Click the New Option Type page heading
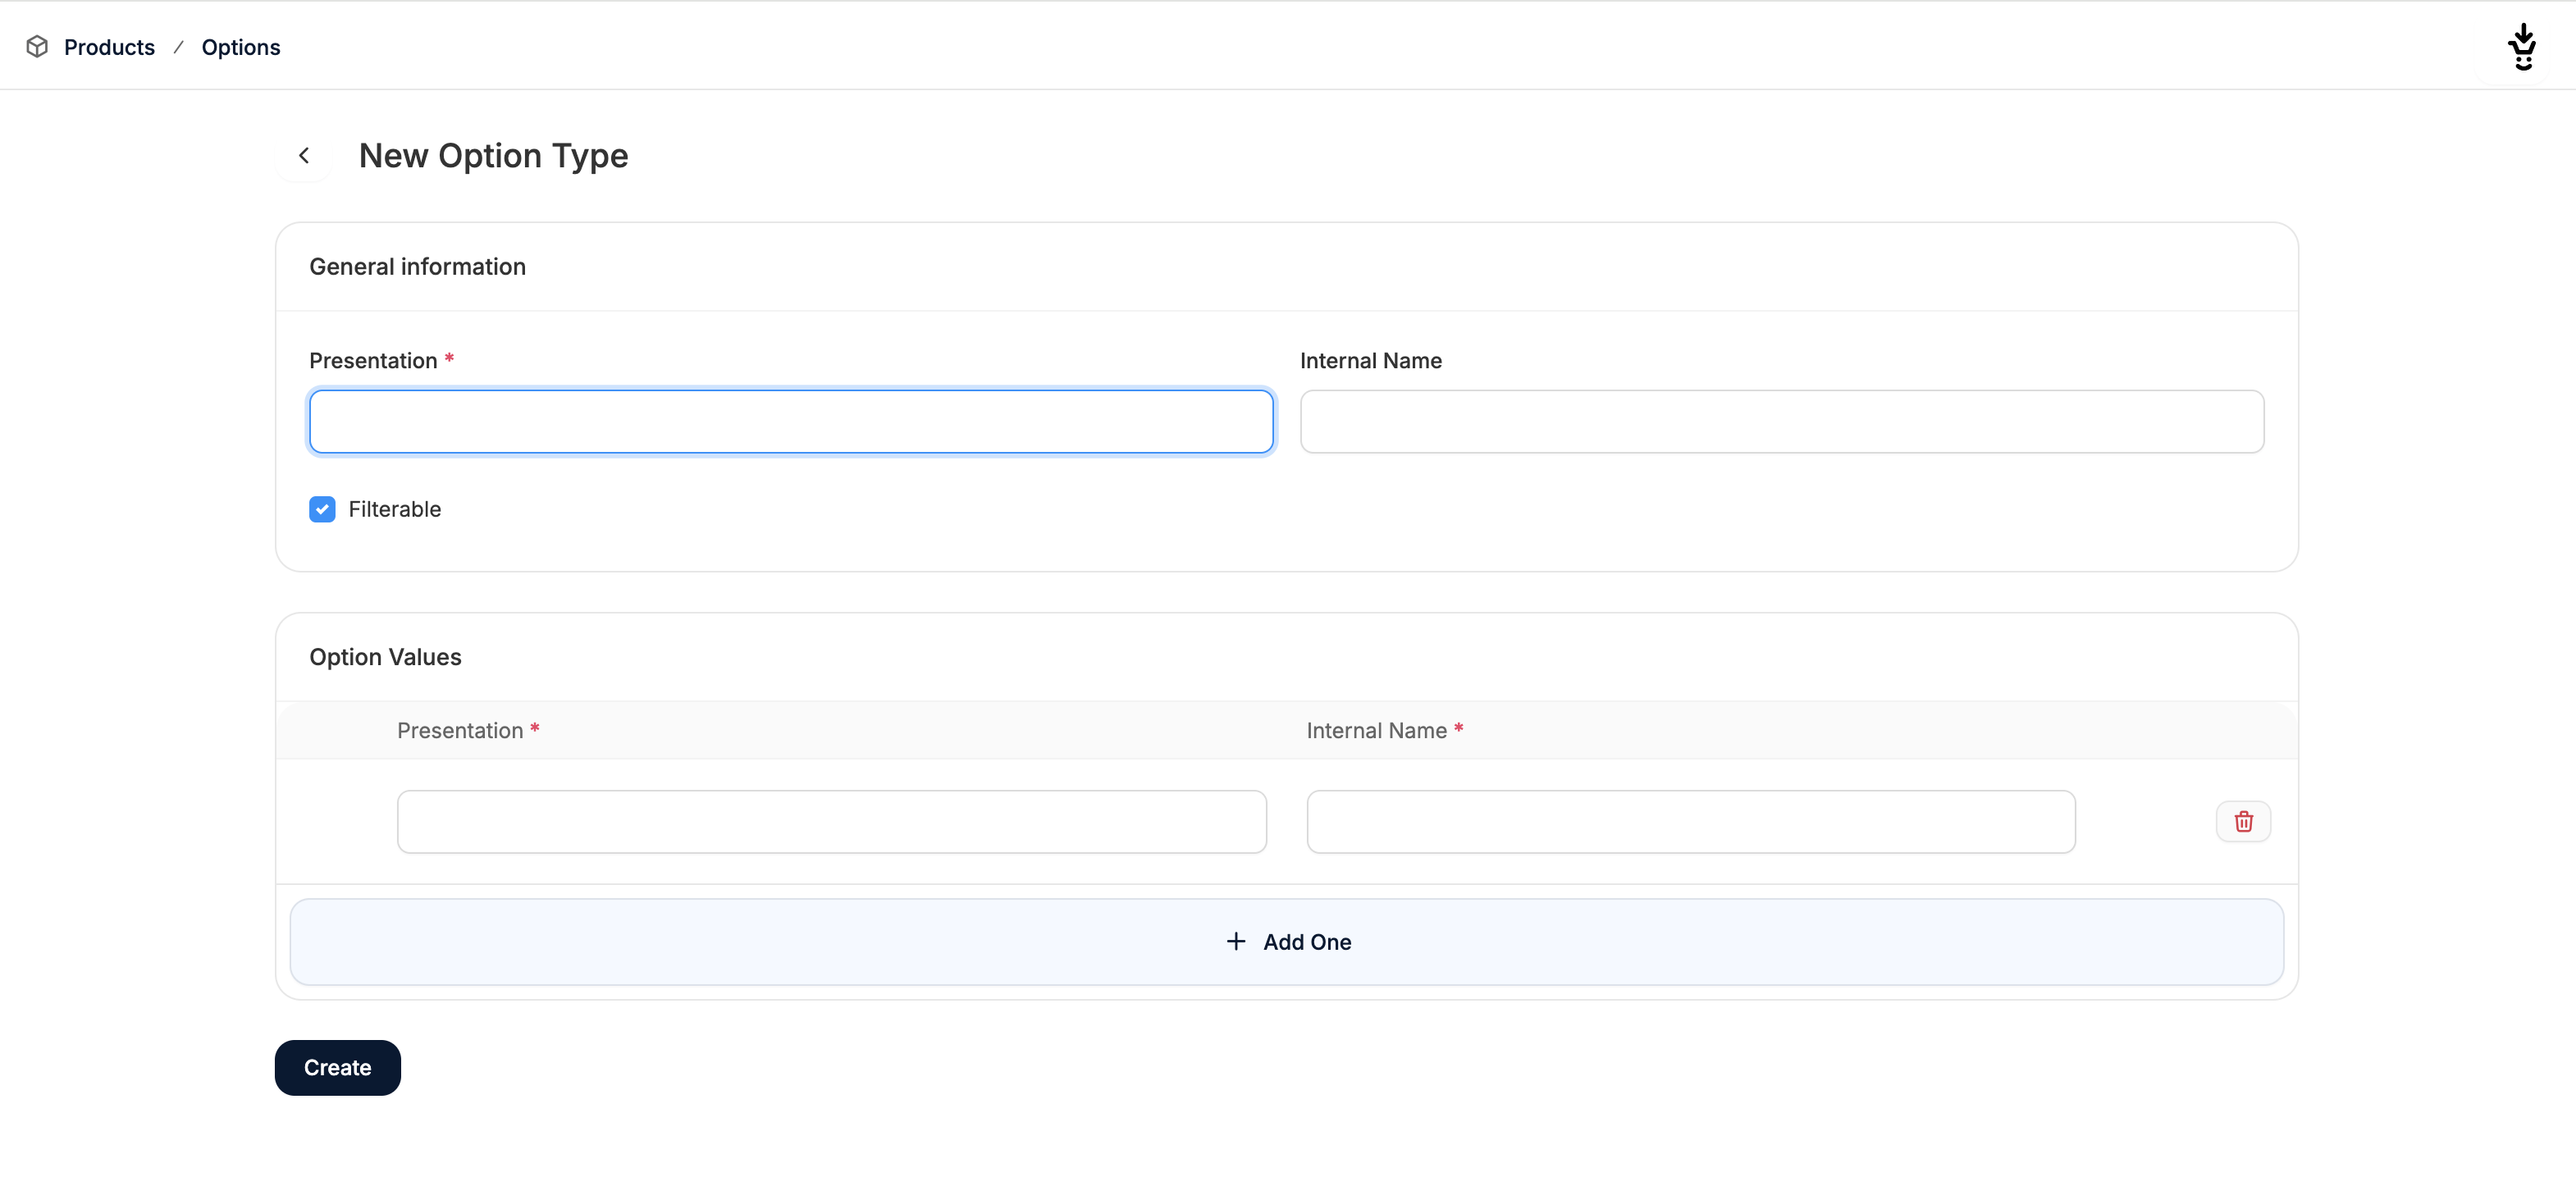Image resolution: width=2576 pixels, height=1186 pixels. coord(493,156)
